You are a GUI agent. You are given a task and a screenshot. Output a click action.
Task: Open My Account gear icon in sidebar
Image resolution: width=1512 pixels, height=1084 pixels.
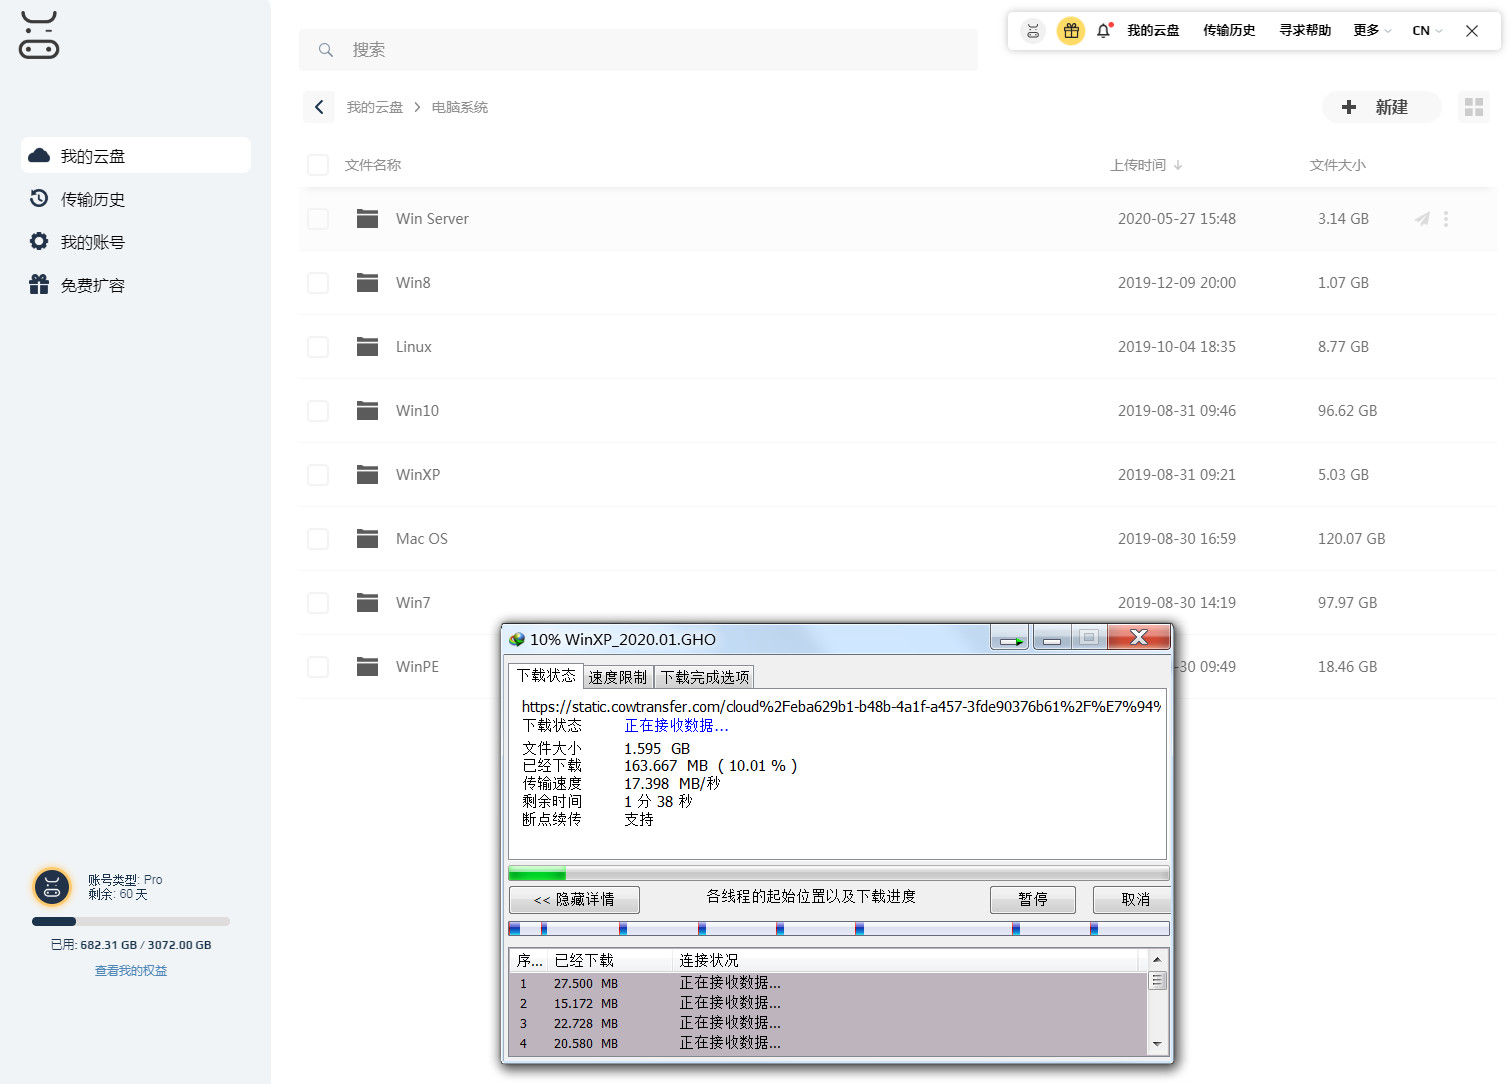(x=39, y=241)
